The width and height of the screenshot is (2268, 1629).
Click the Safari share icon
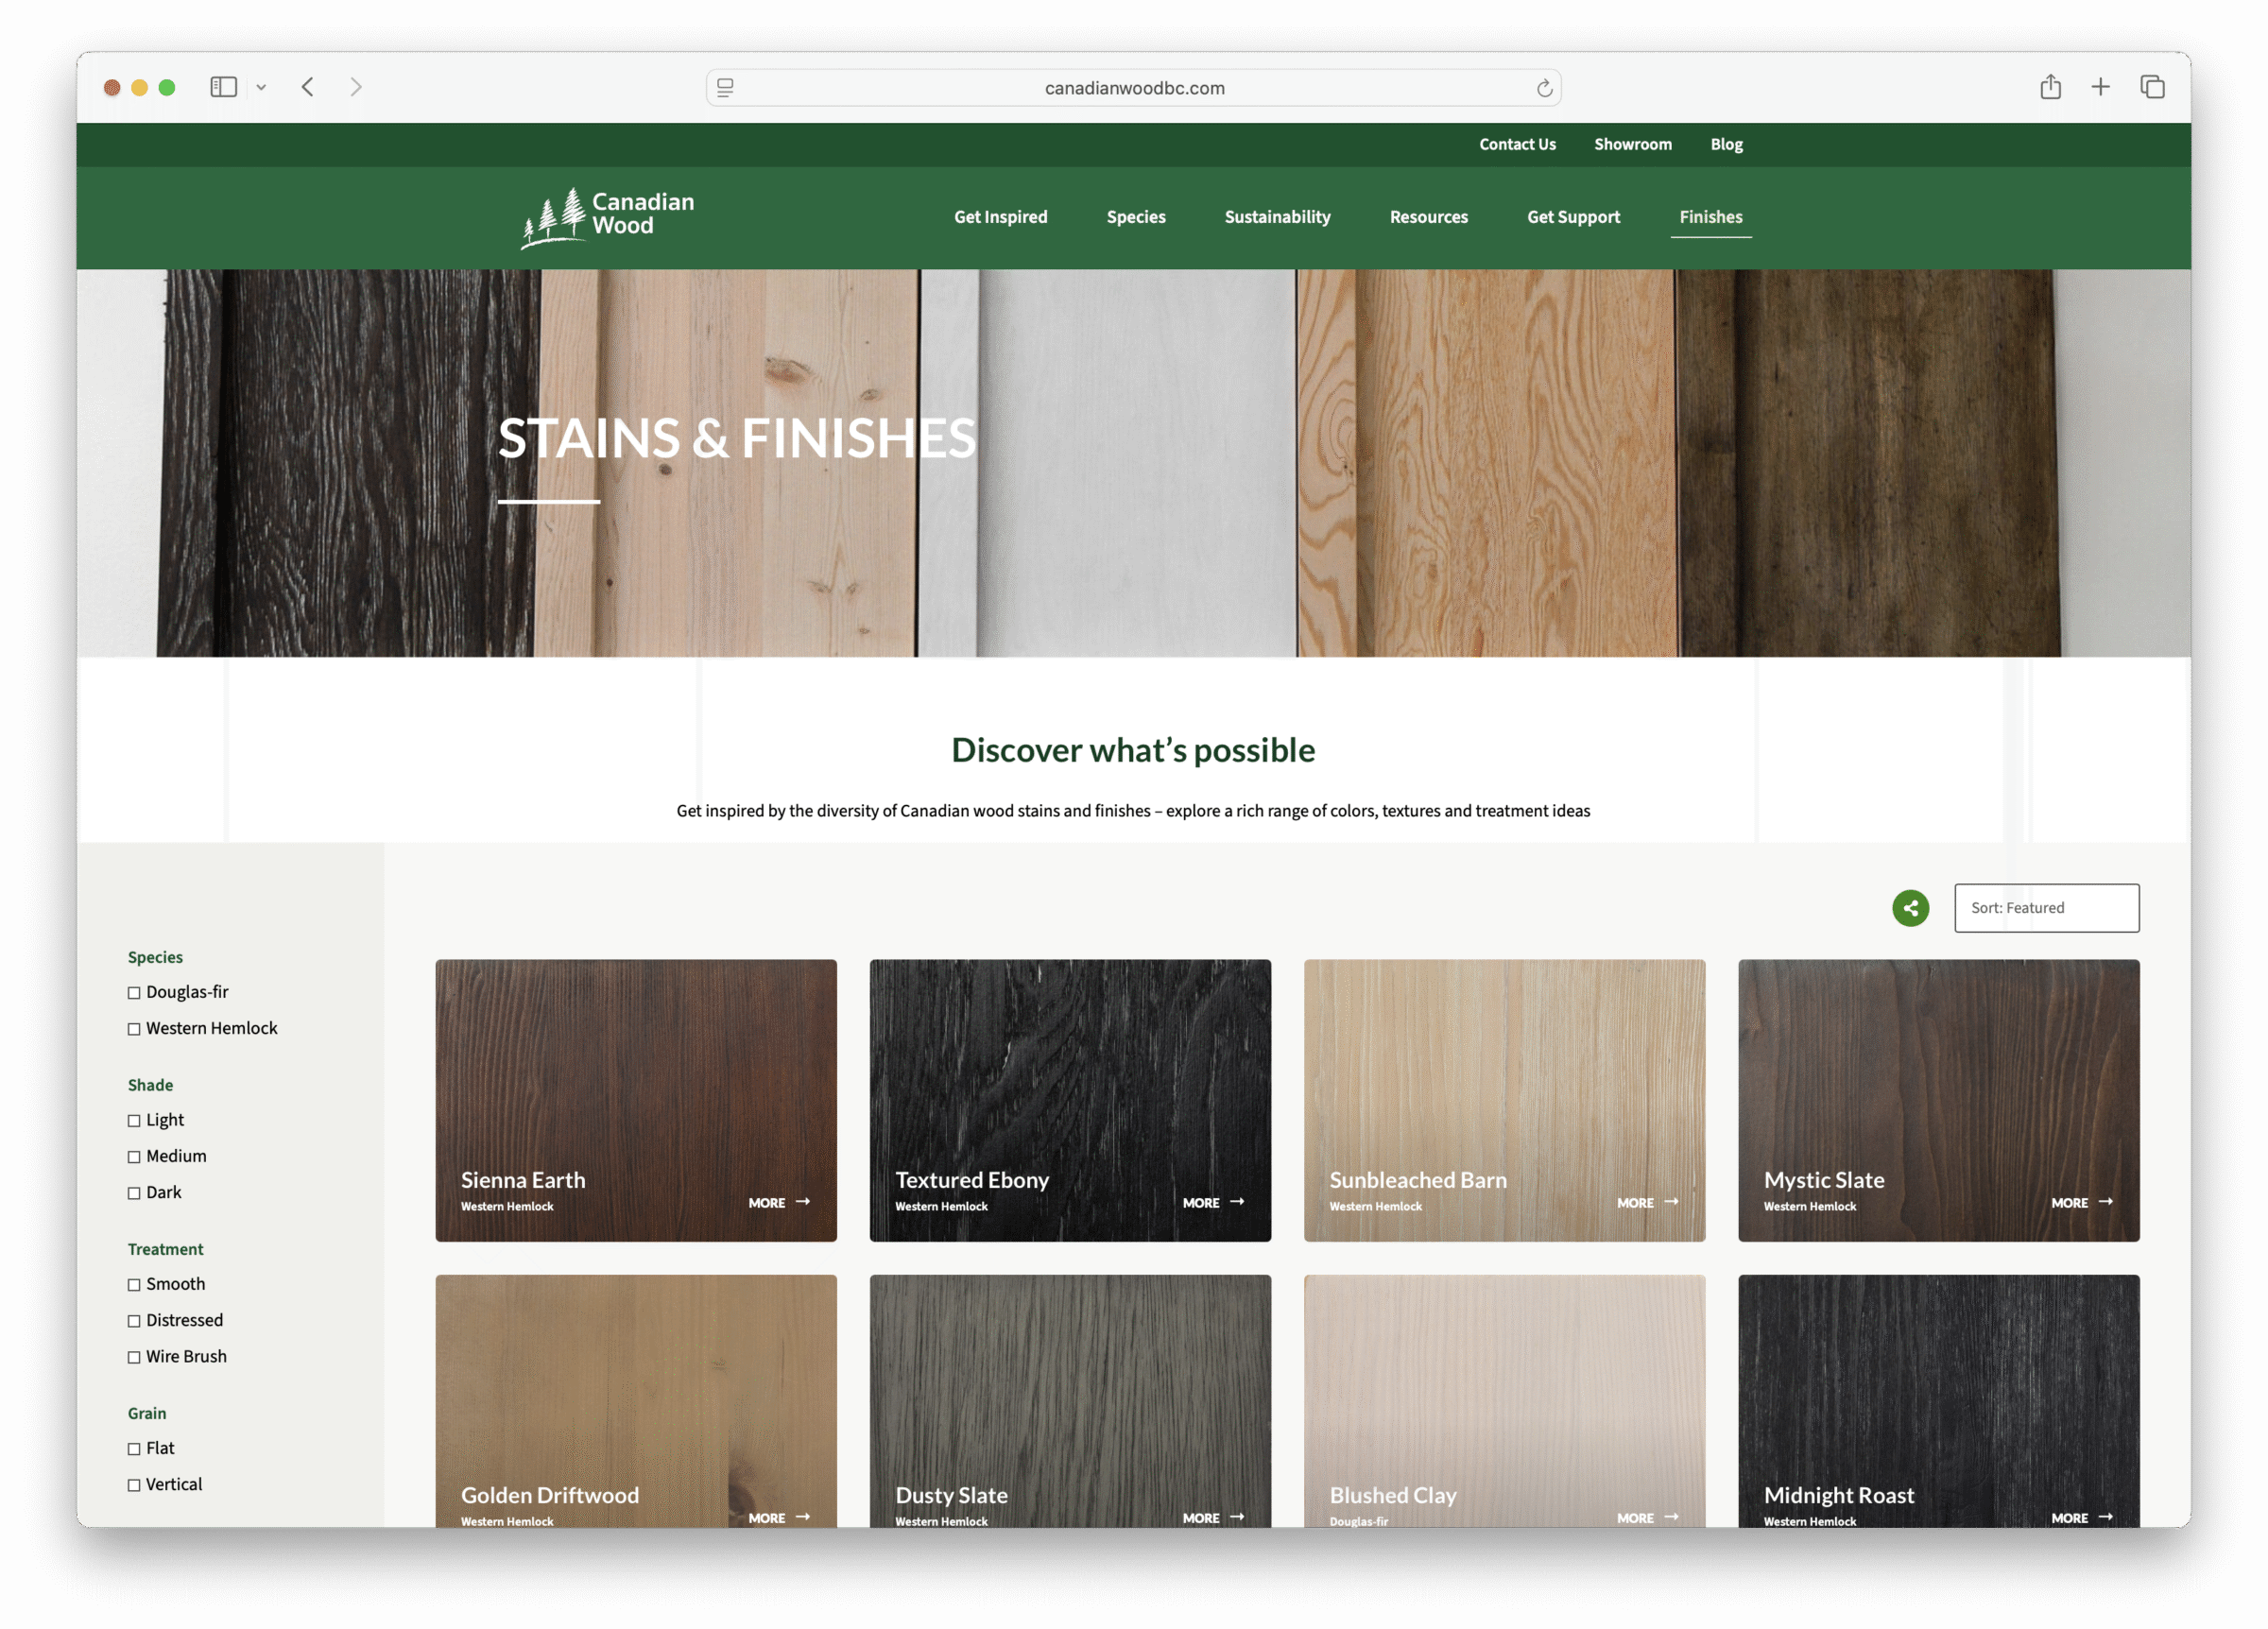[x=2050, y=87]
